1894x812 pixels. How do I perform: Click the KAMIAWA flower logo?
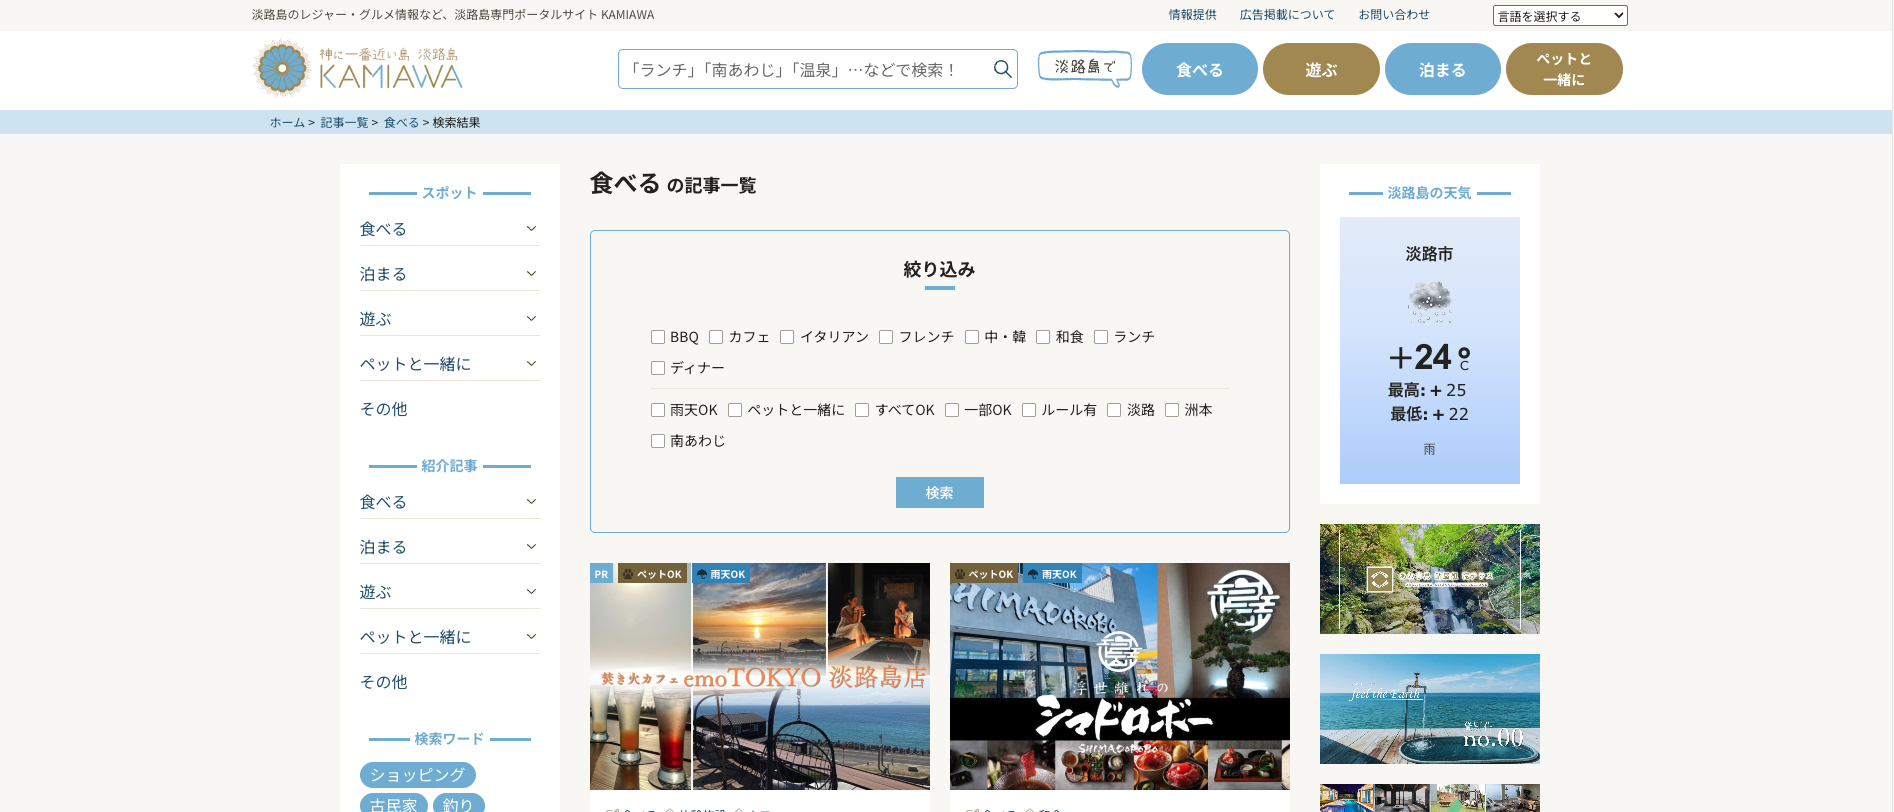[x=282, y=68]
